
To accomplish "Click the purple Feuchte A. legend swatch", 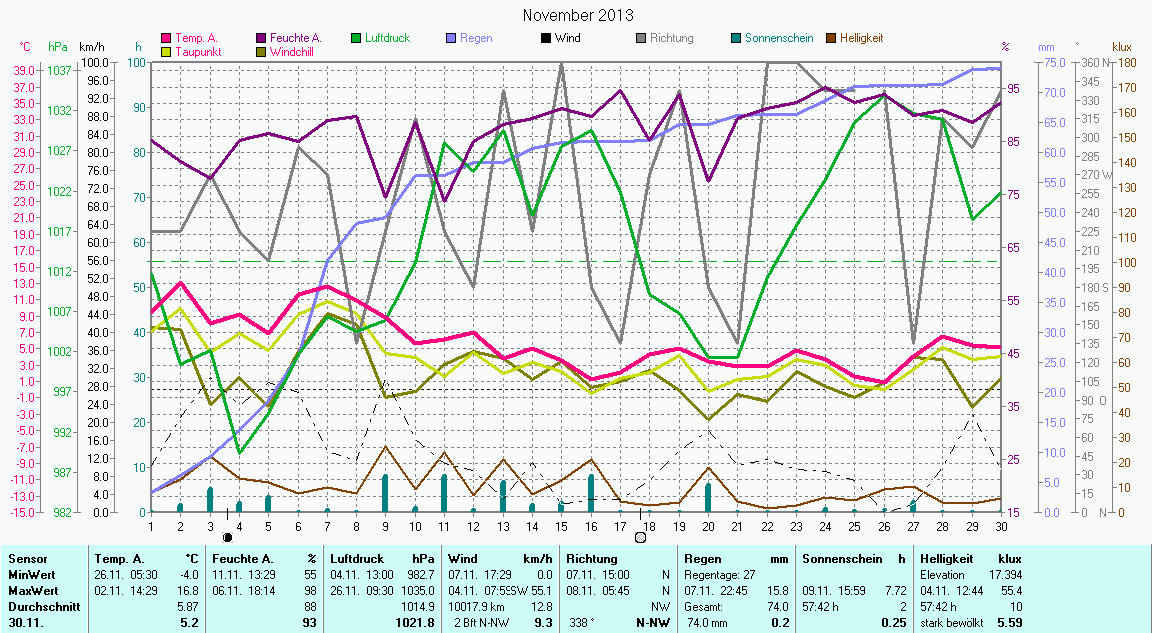I will click(262, 38).
